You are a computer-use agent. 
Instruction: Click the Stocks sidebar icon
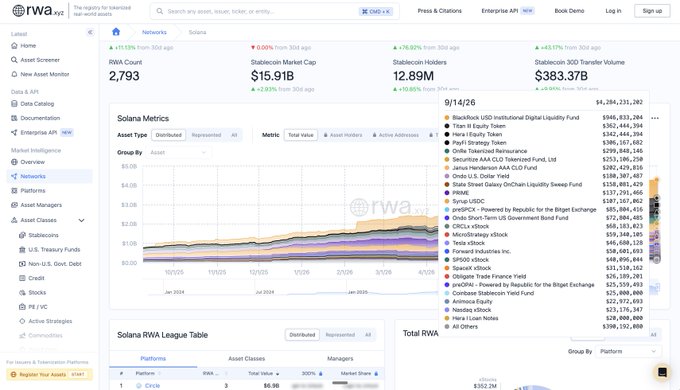coord(22,292)
